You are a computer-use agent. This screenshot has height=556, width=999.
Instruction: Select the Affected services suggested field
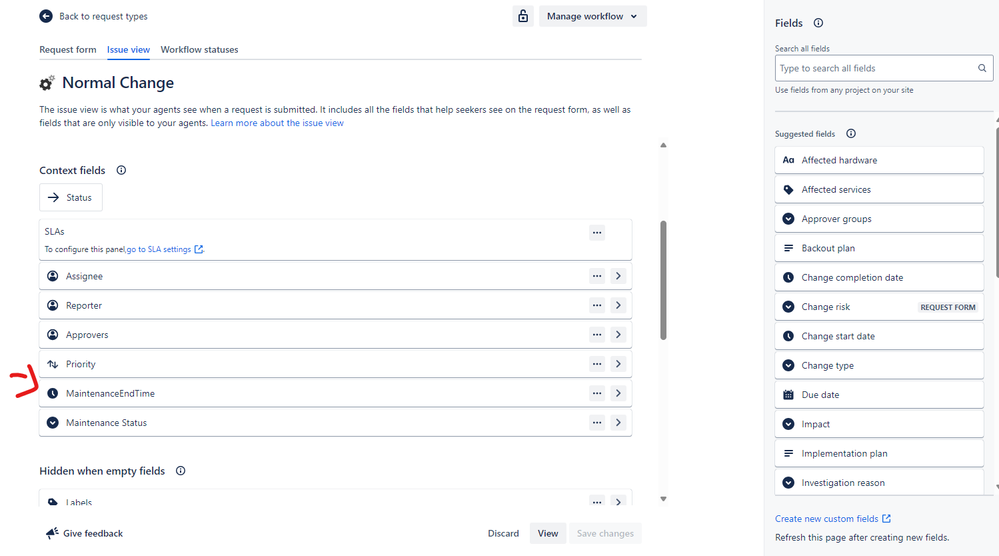pyautogui.click(x=879, y=189)
